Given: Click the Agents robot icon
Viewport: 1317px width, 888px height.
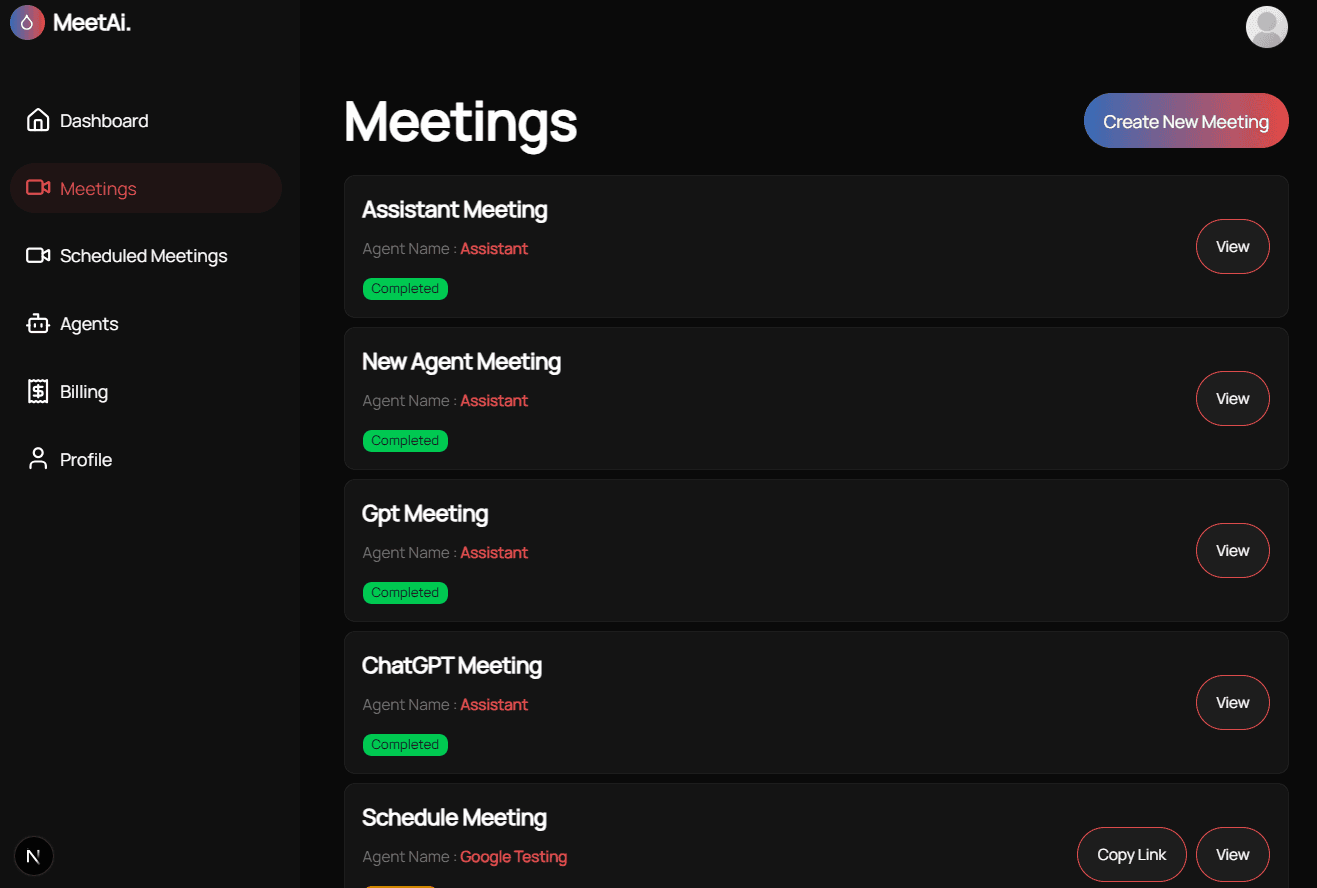Looking at the screenshot, I should [38, 324].
